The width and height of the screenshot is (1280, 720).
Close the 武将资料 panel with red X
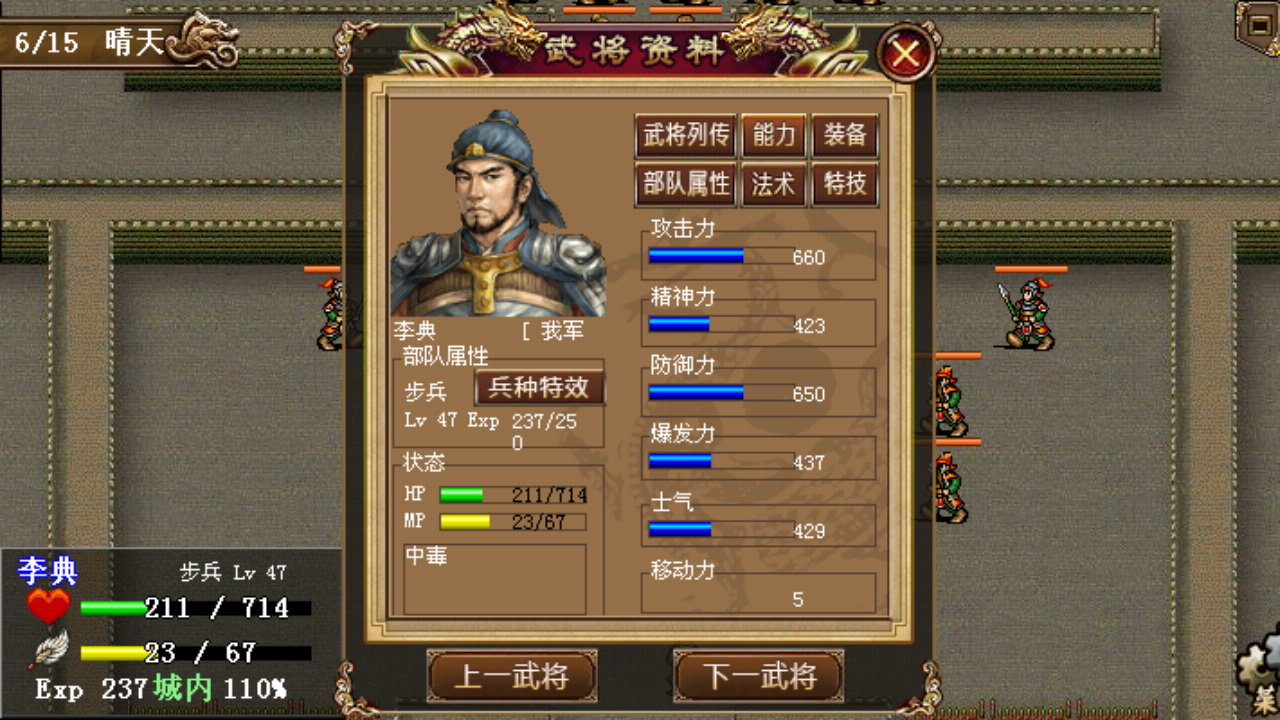tap(906, 53)
